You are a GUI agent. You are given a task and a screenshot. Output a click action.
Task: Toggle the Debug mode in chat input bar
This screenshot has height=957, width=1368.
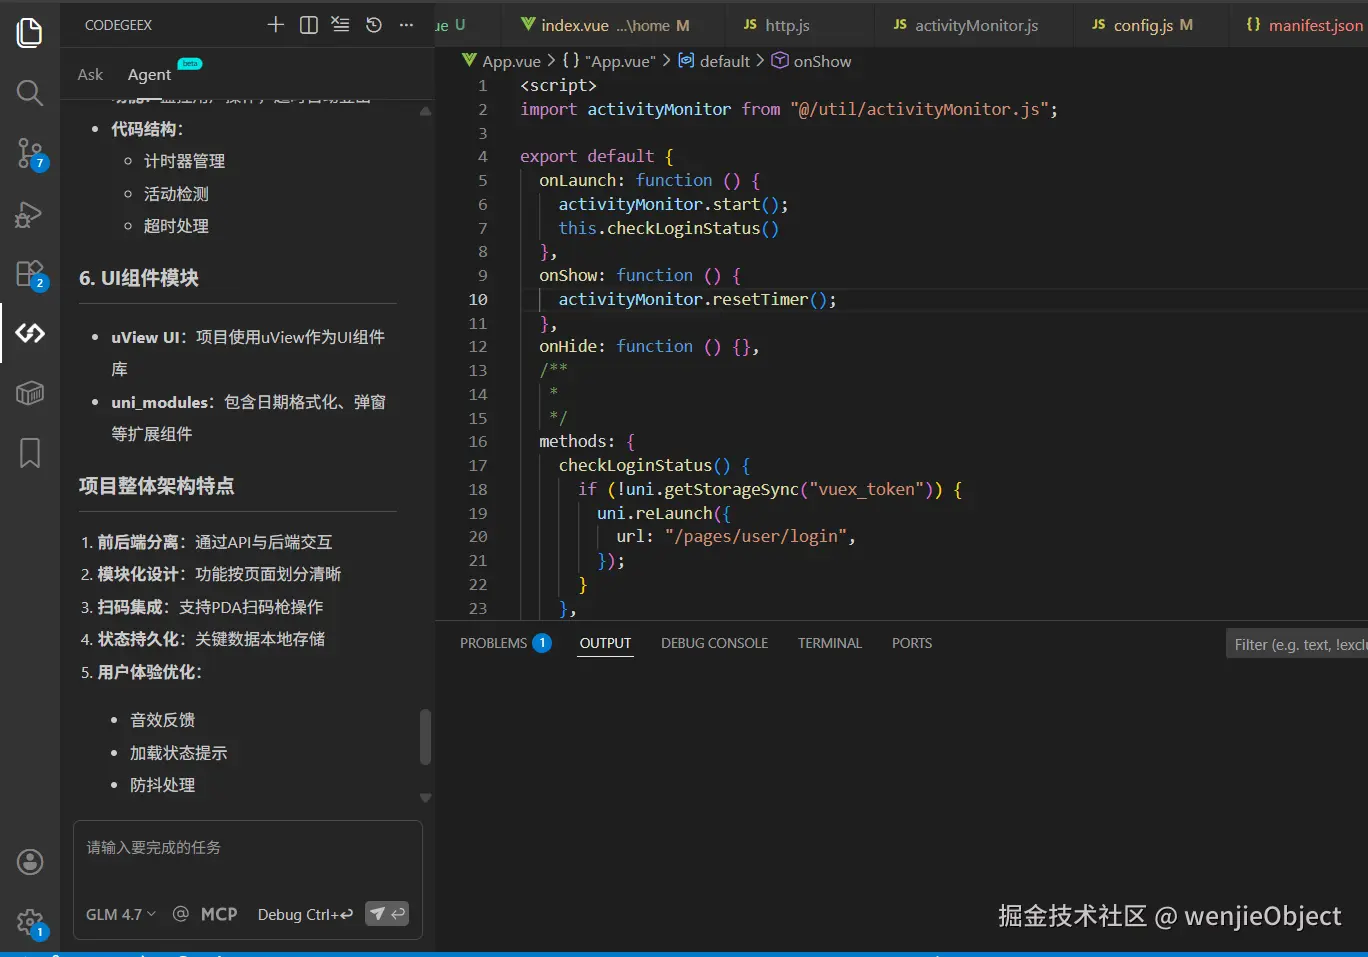pyautogui.click(x=305, y=914)
